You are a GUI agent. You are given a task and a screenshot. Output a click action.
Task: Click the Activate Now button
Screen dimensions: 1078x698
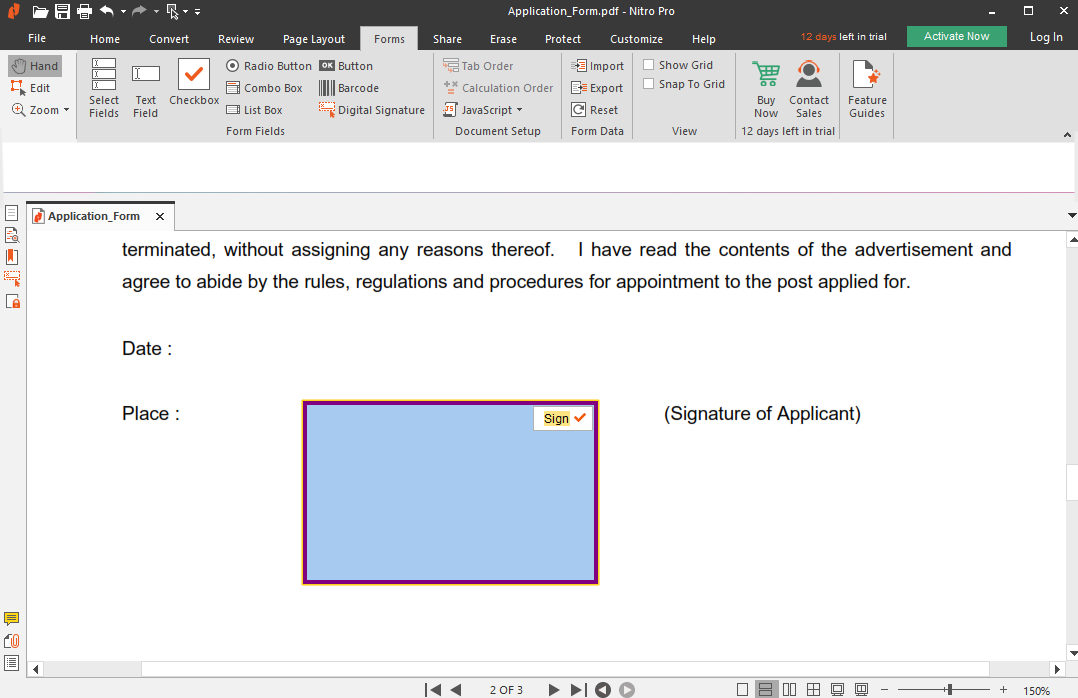(956, 36)
